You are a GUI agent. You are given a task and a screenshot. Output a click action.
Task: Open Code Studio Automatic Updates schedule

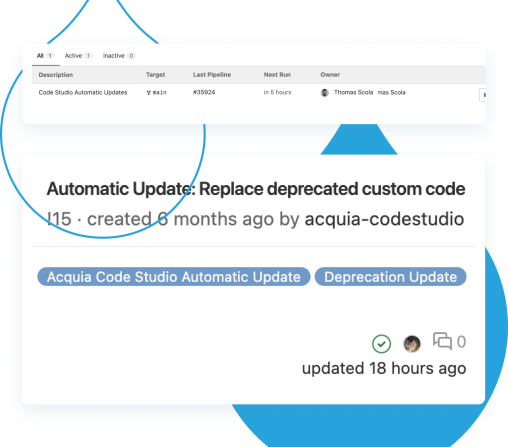pyautogui.click(x=83, y=92)
